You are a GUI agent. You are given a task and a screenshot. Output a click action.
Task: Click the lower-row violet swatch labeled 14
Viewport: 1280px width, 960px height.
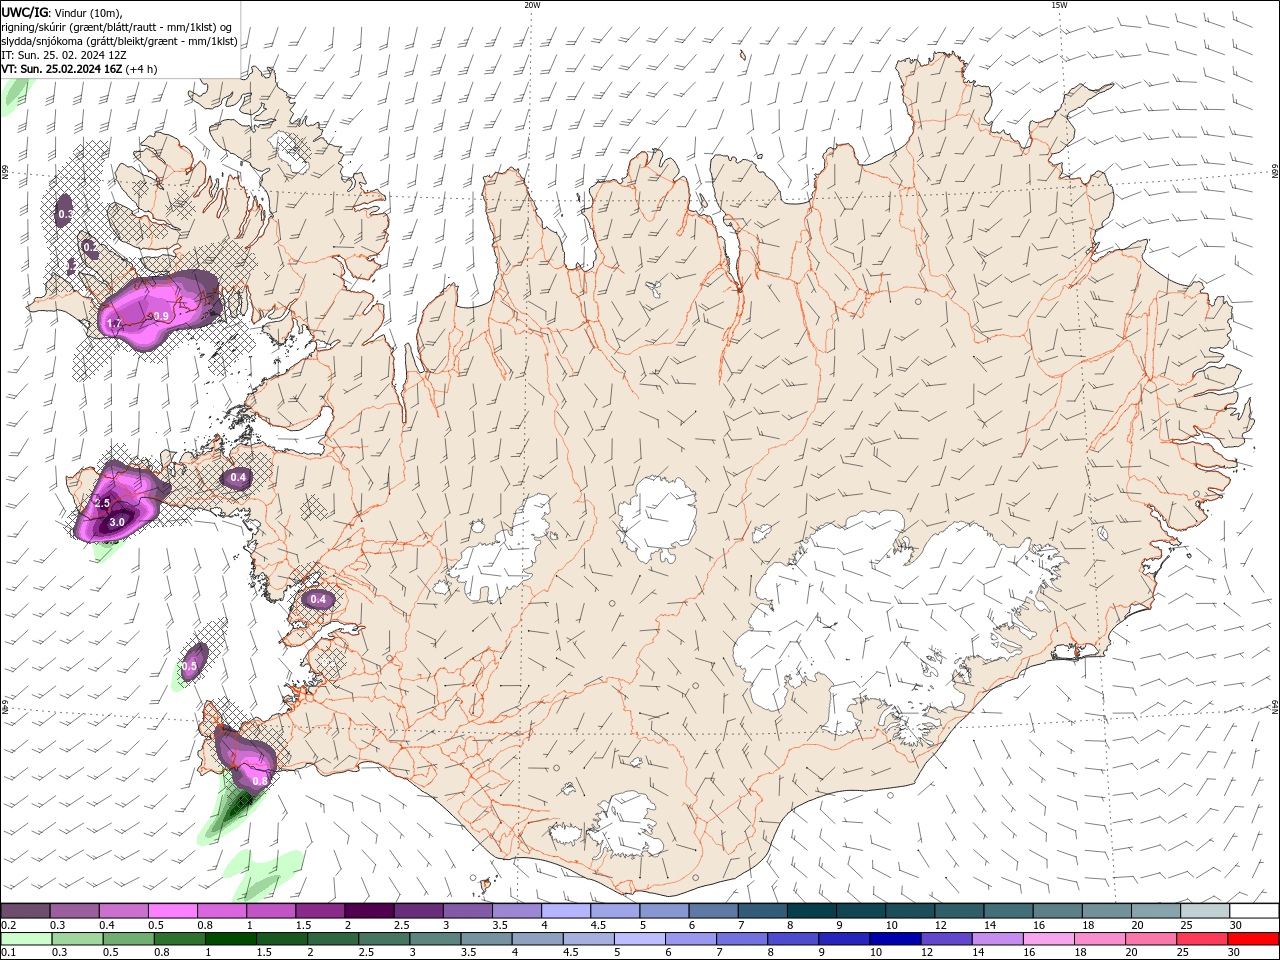(998, 939)
